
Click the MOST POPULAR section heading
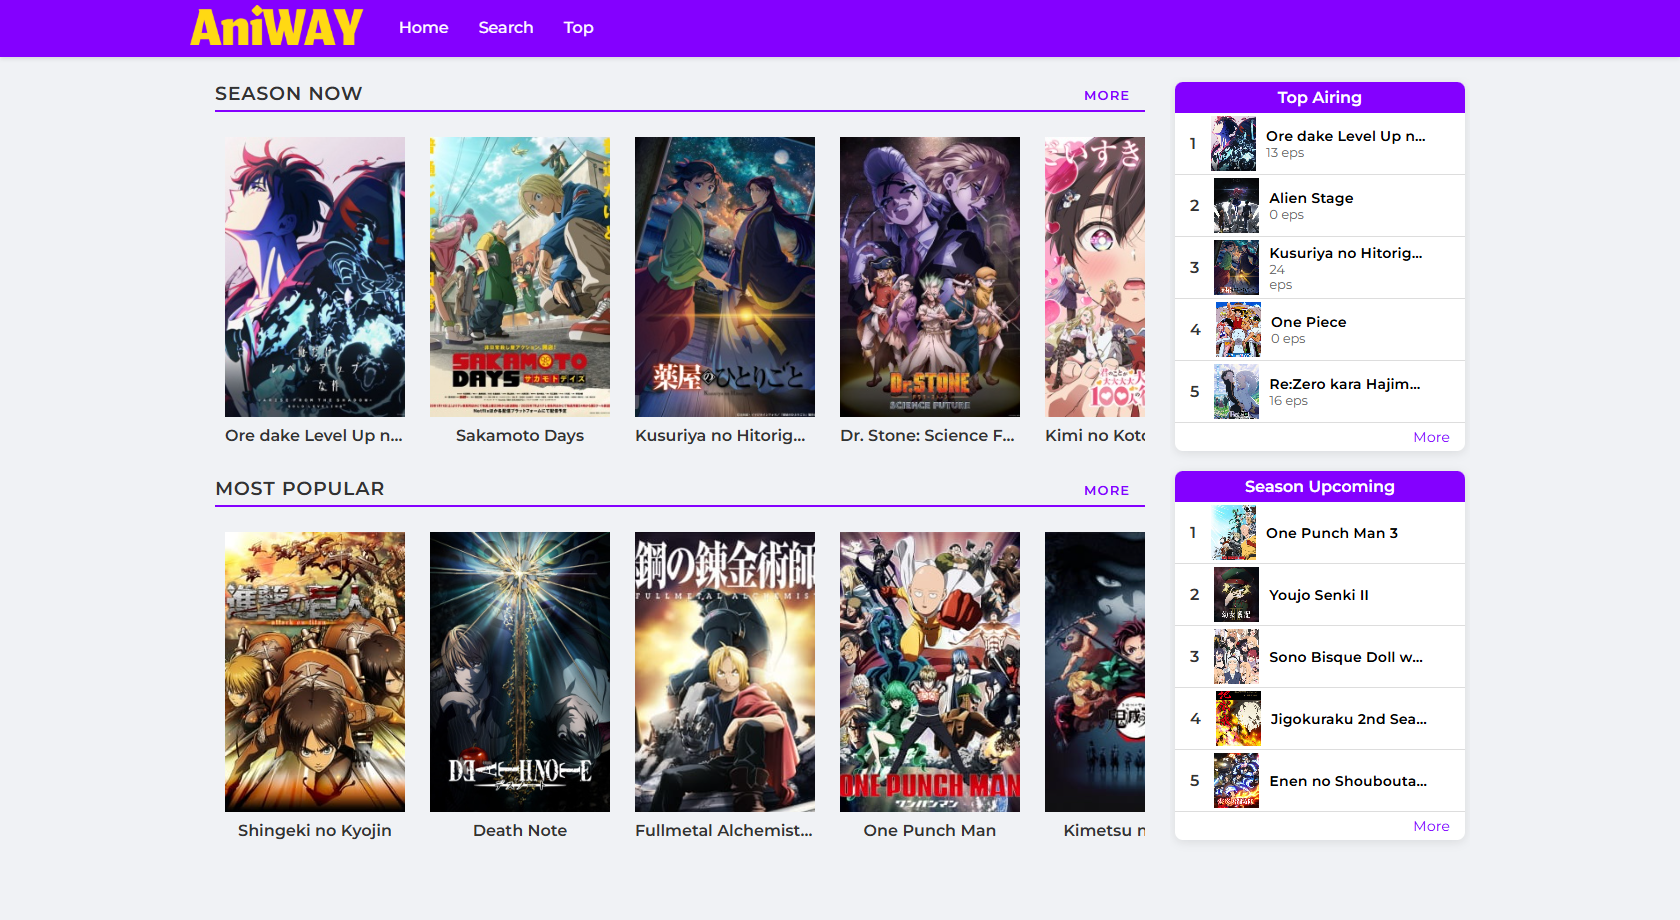(x=300, y=488)
